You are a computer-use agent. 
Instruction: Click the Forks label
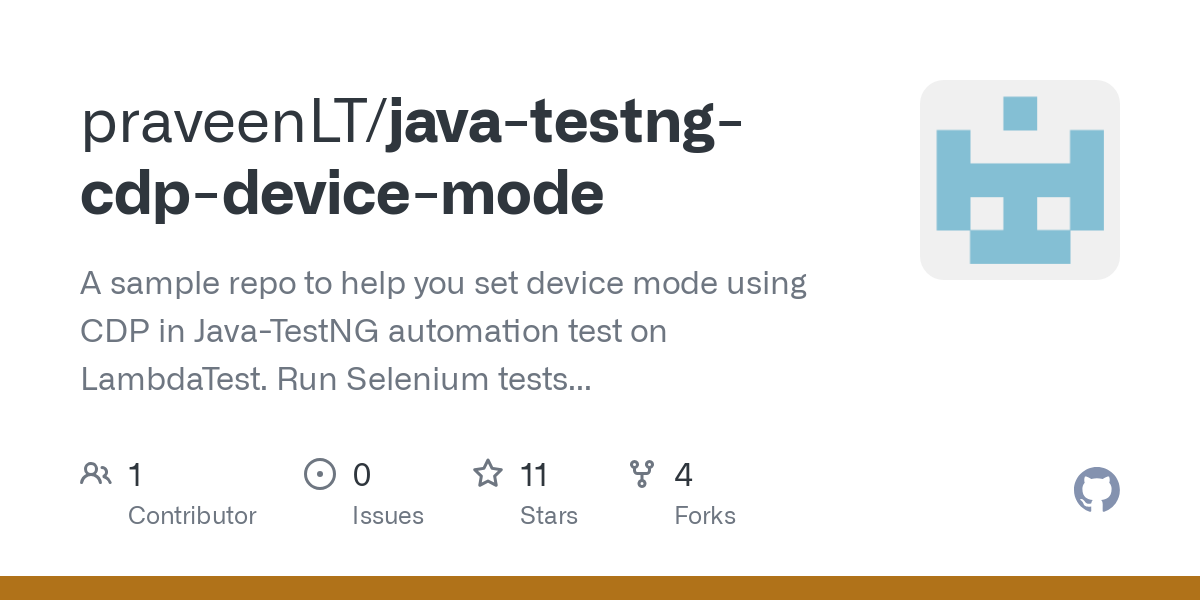coord(705,516)
